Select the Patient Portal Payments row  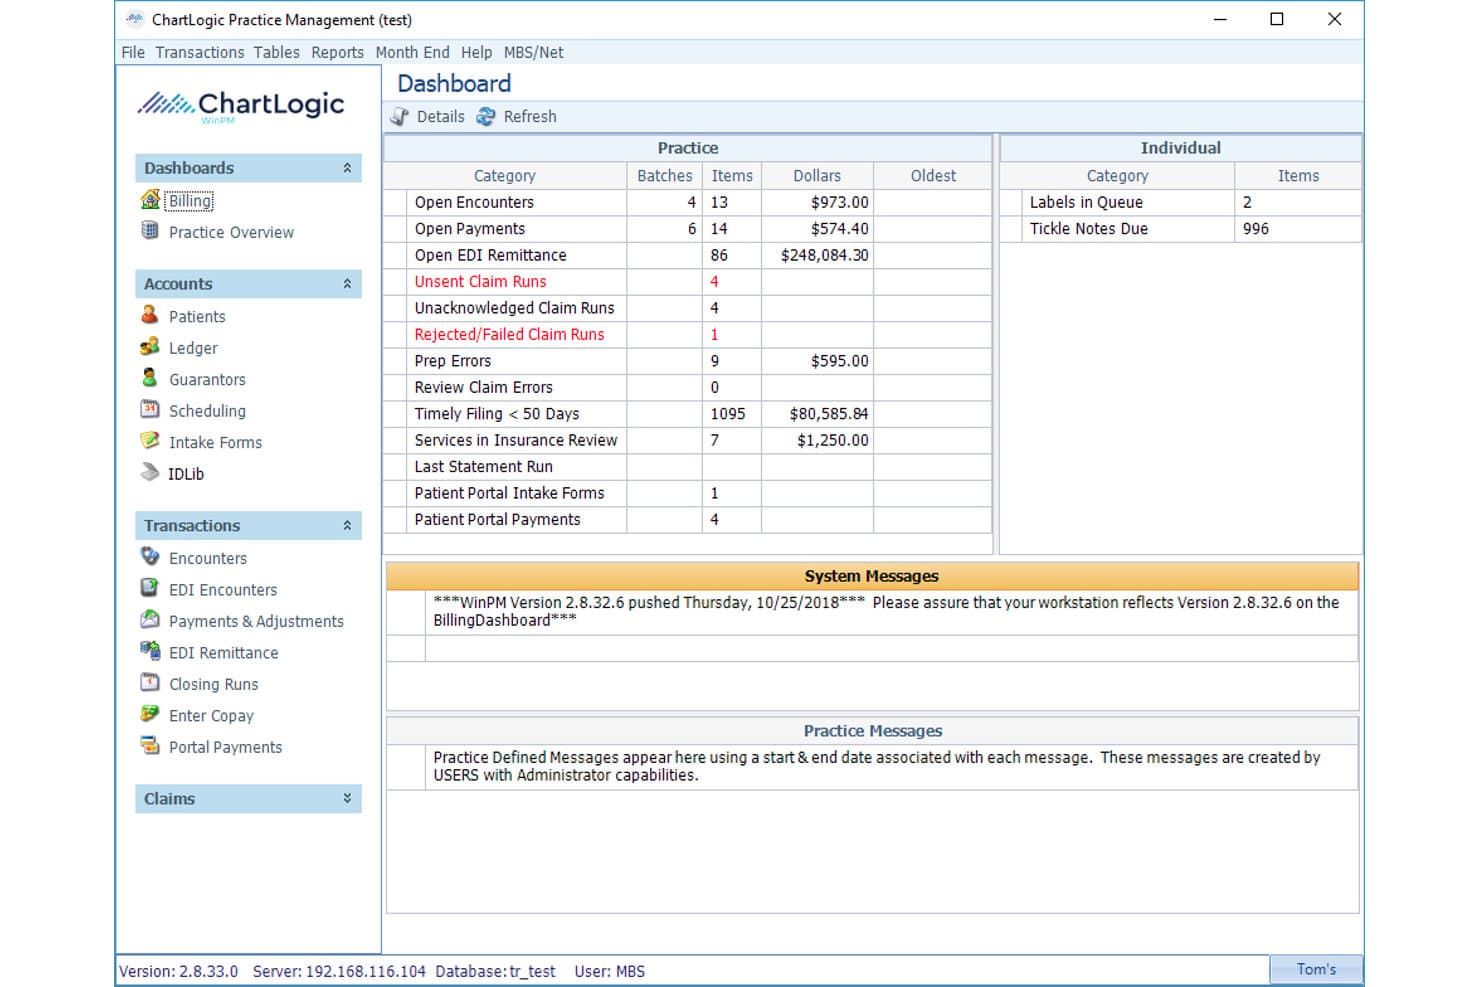click(688, 520)
